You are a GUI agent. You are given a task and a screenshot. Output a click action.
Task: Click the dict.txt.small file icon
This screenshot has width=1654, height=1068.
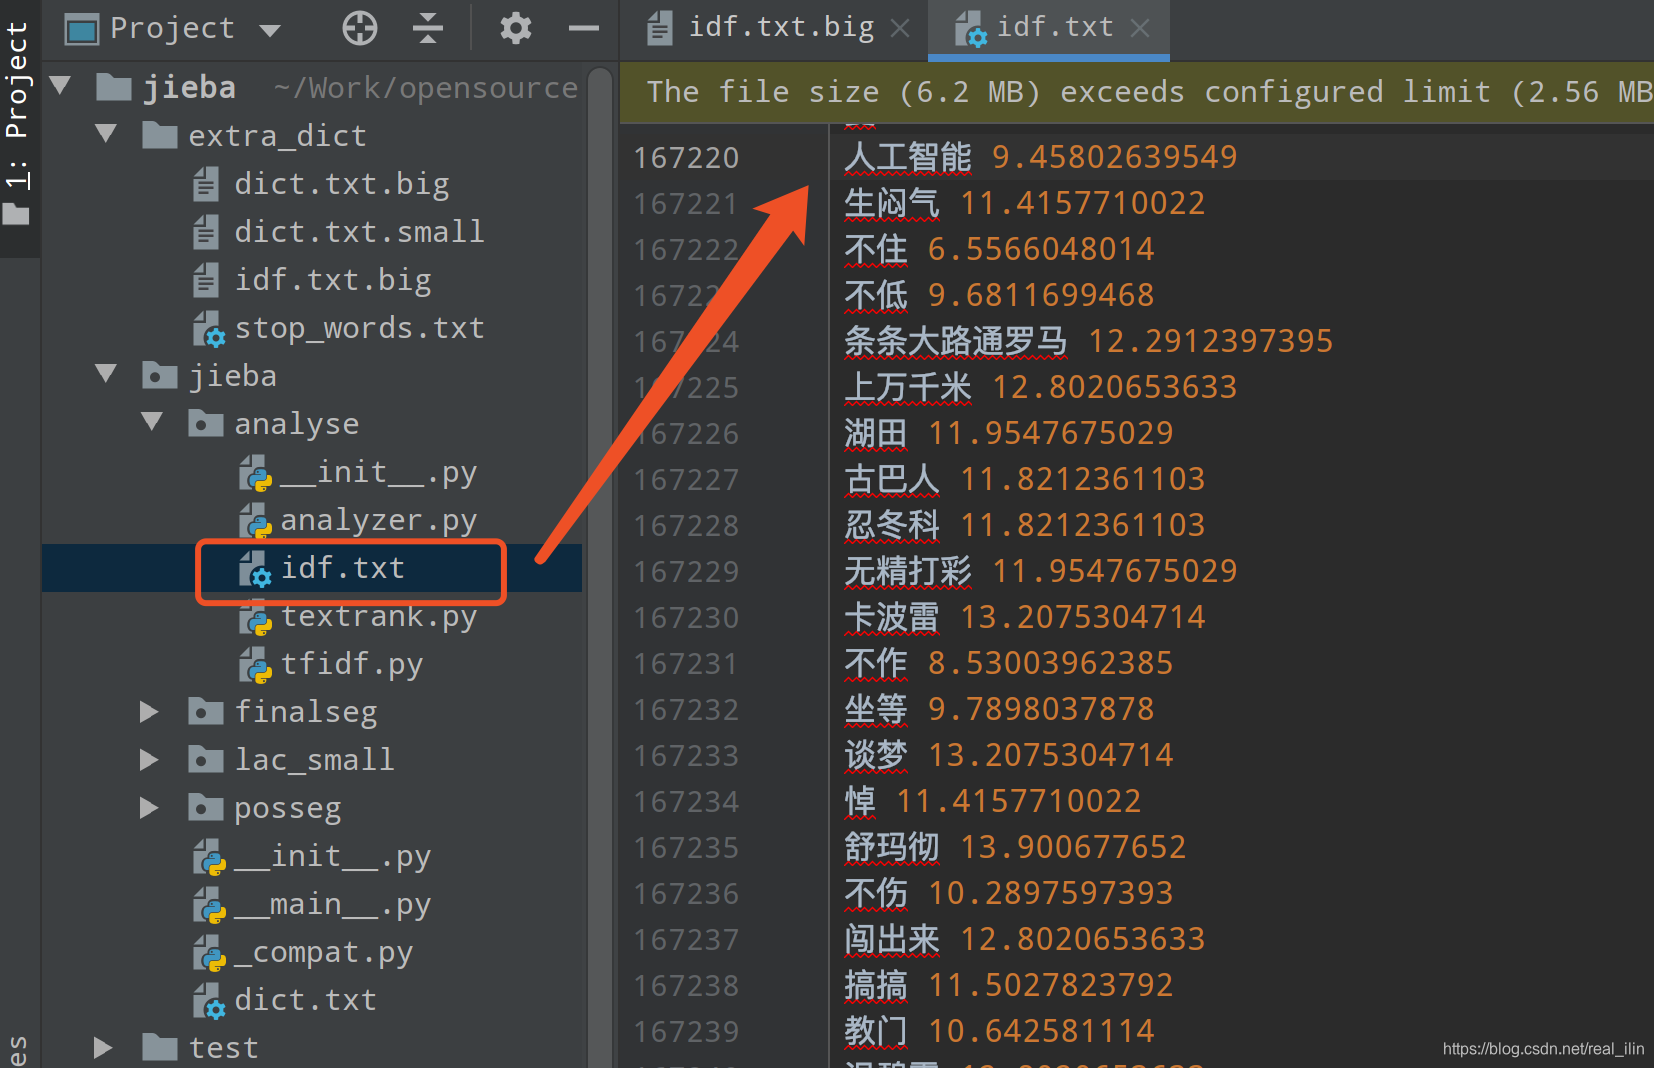[x=206, y=232]
